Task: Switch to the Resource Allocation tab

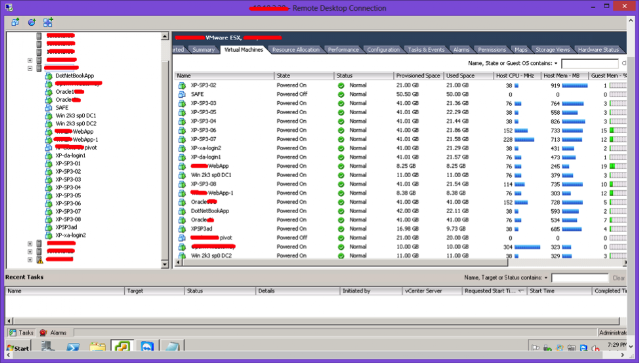Action: tap(296, 50)
